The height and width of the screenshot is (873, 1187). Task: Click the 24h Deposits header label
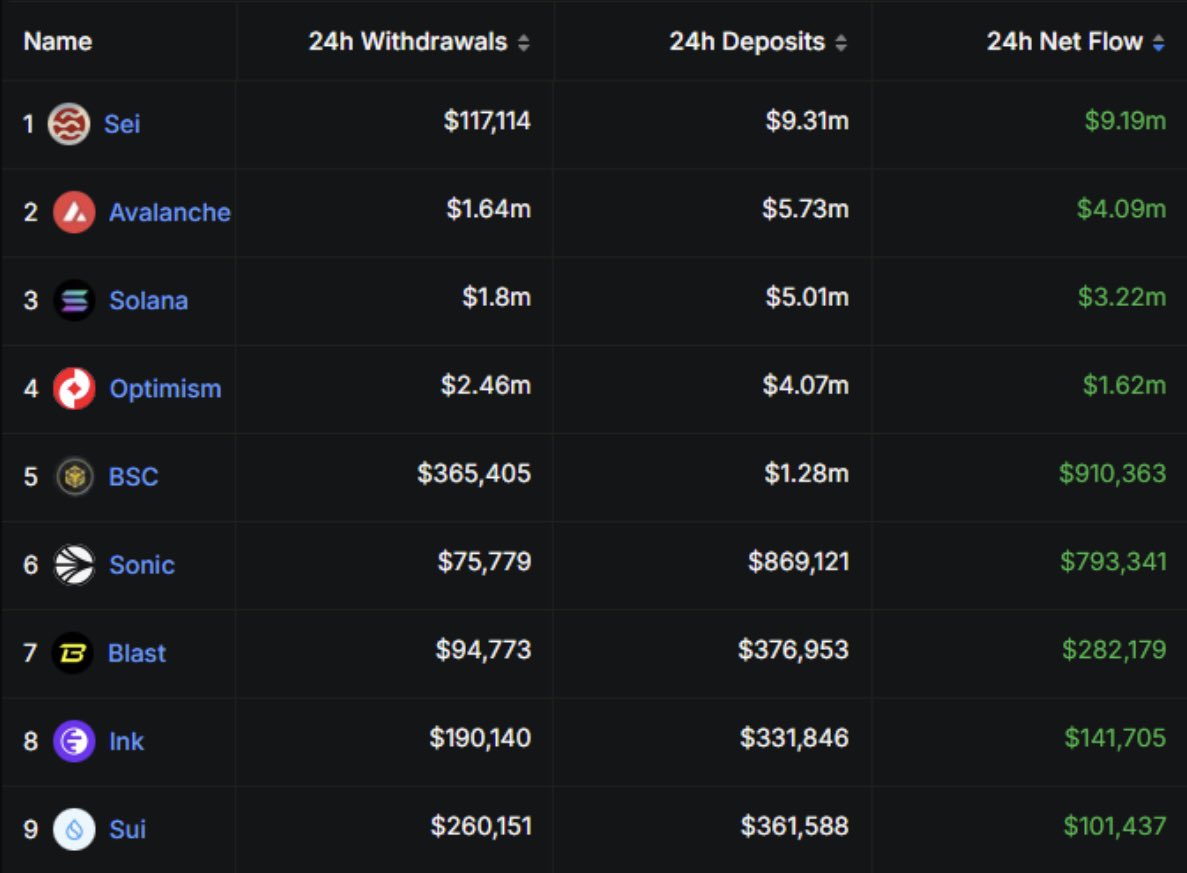tap(746, 41)
